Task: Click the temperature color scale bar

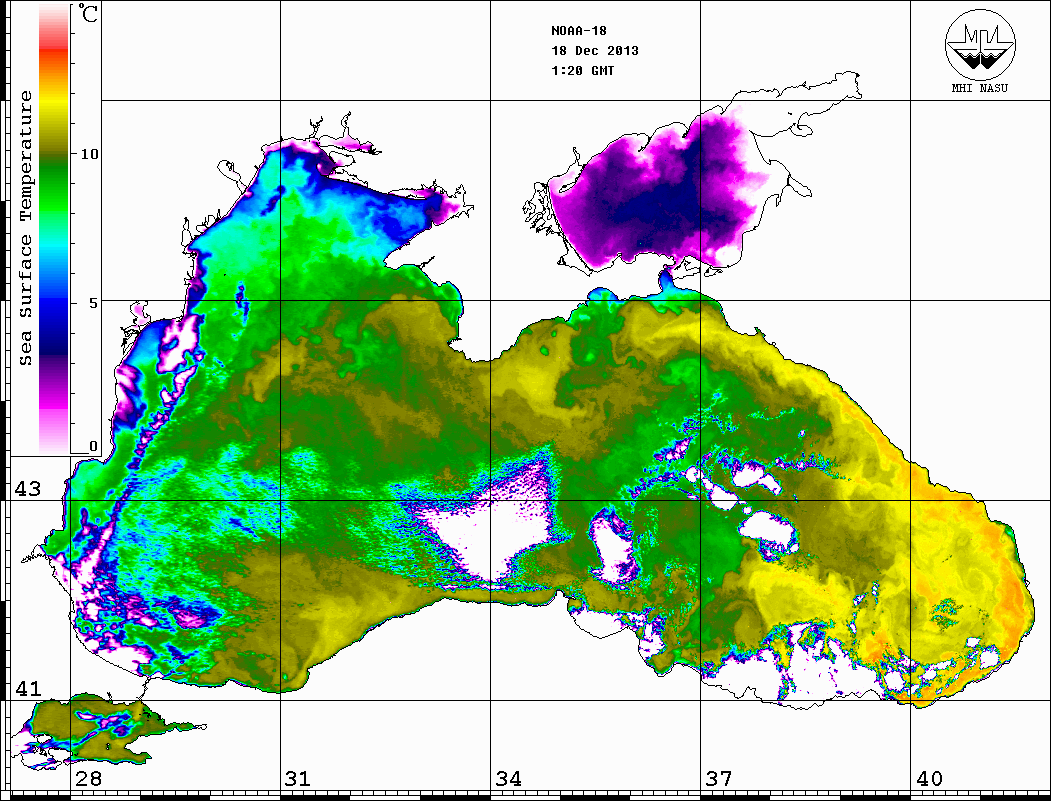Action: tap(54, 229)
